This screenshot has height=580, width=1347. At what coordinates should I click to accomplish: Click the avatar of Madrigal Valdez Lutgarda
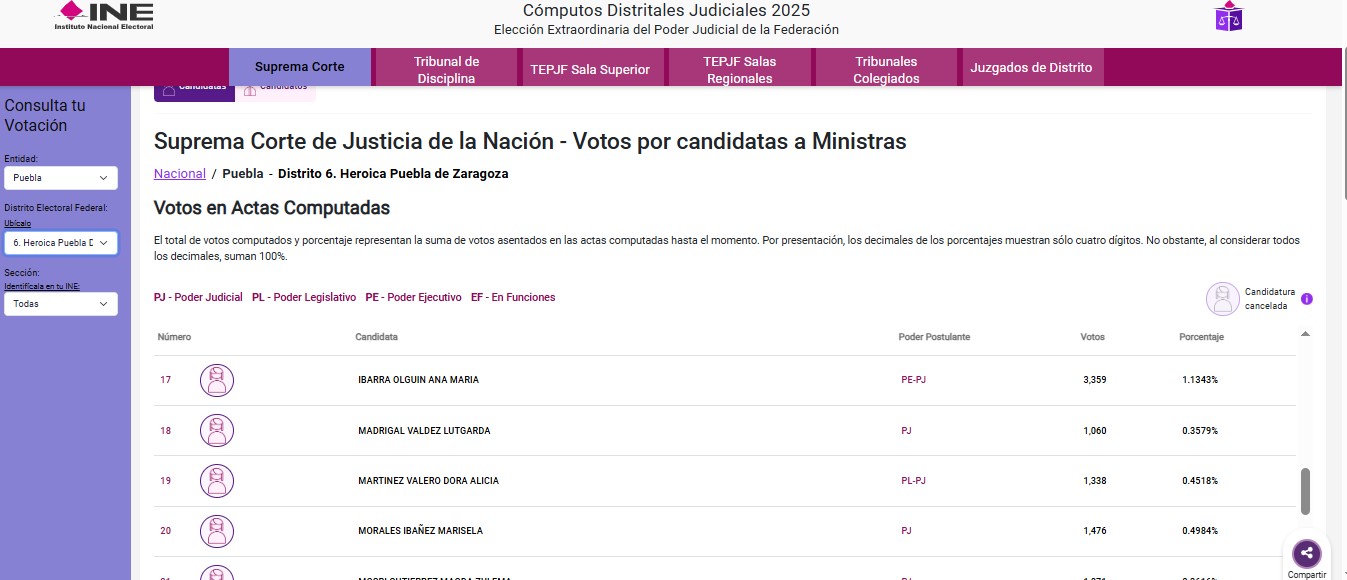click(x=217, y=431)
